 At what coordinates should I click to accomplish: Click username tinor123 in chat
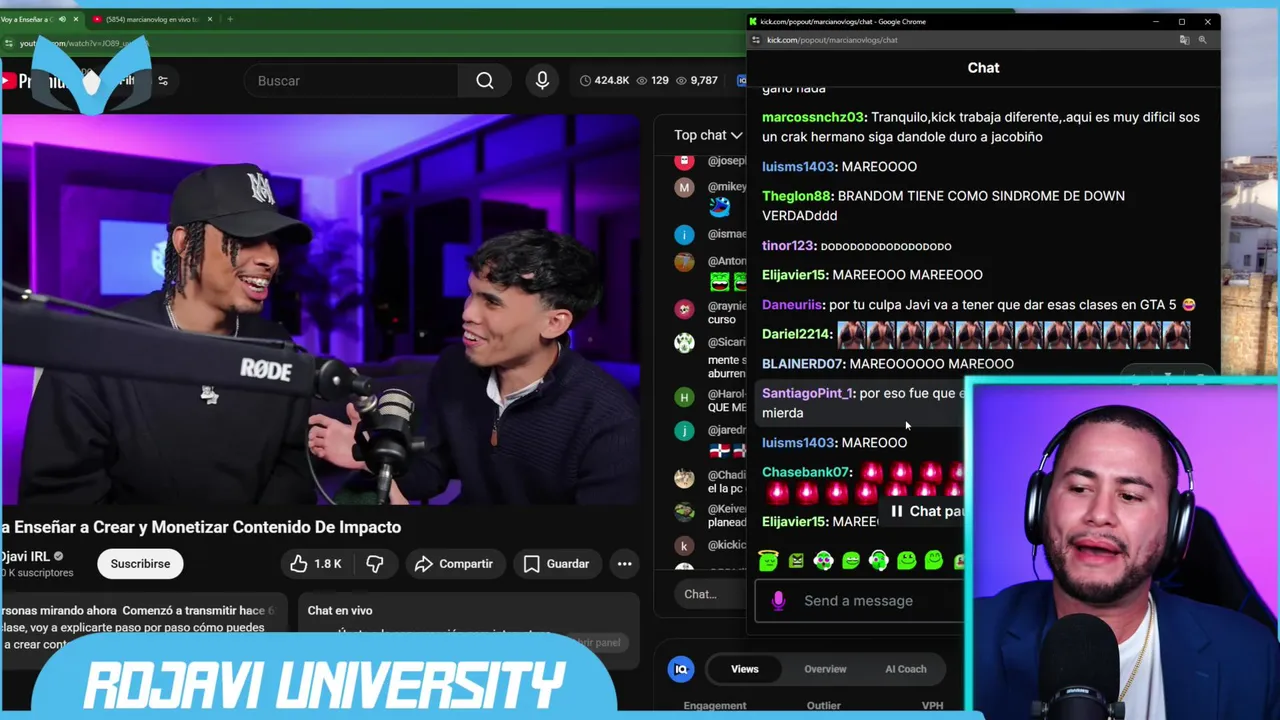click(788, 245)
